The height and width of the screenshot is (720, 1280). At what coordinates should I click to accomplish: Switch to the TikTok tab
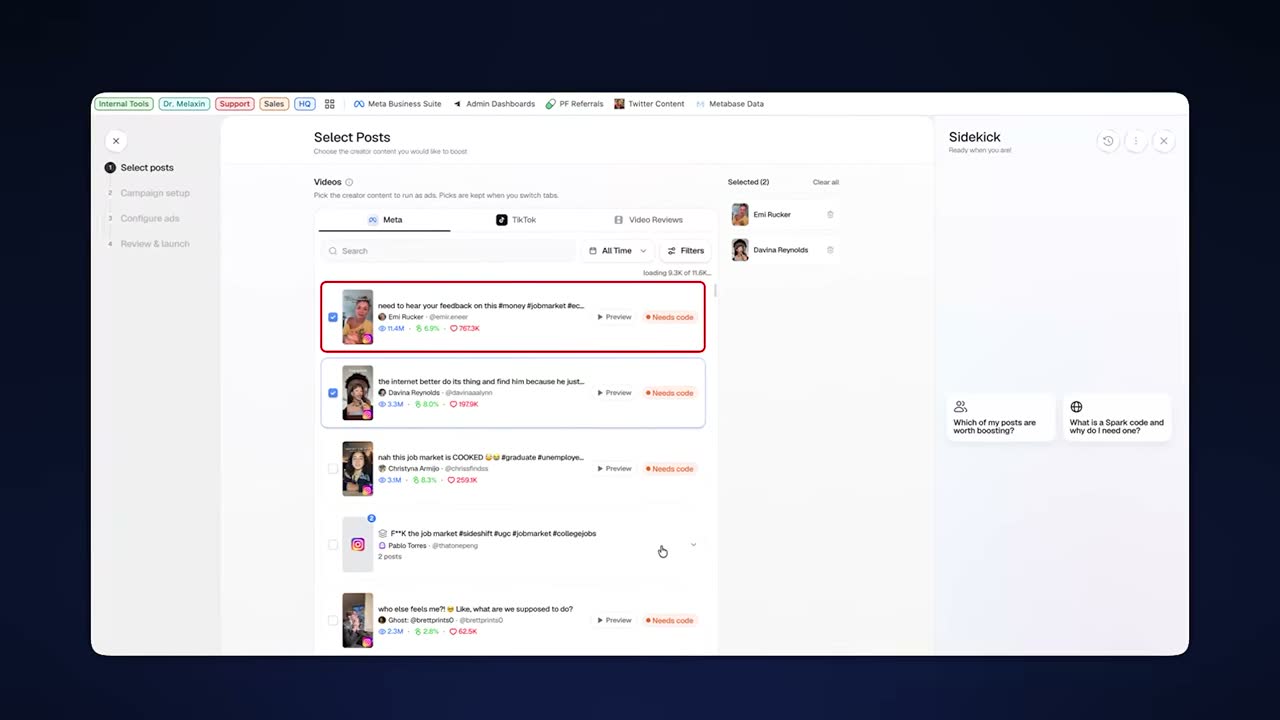[x=516, y=220]
